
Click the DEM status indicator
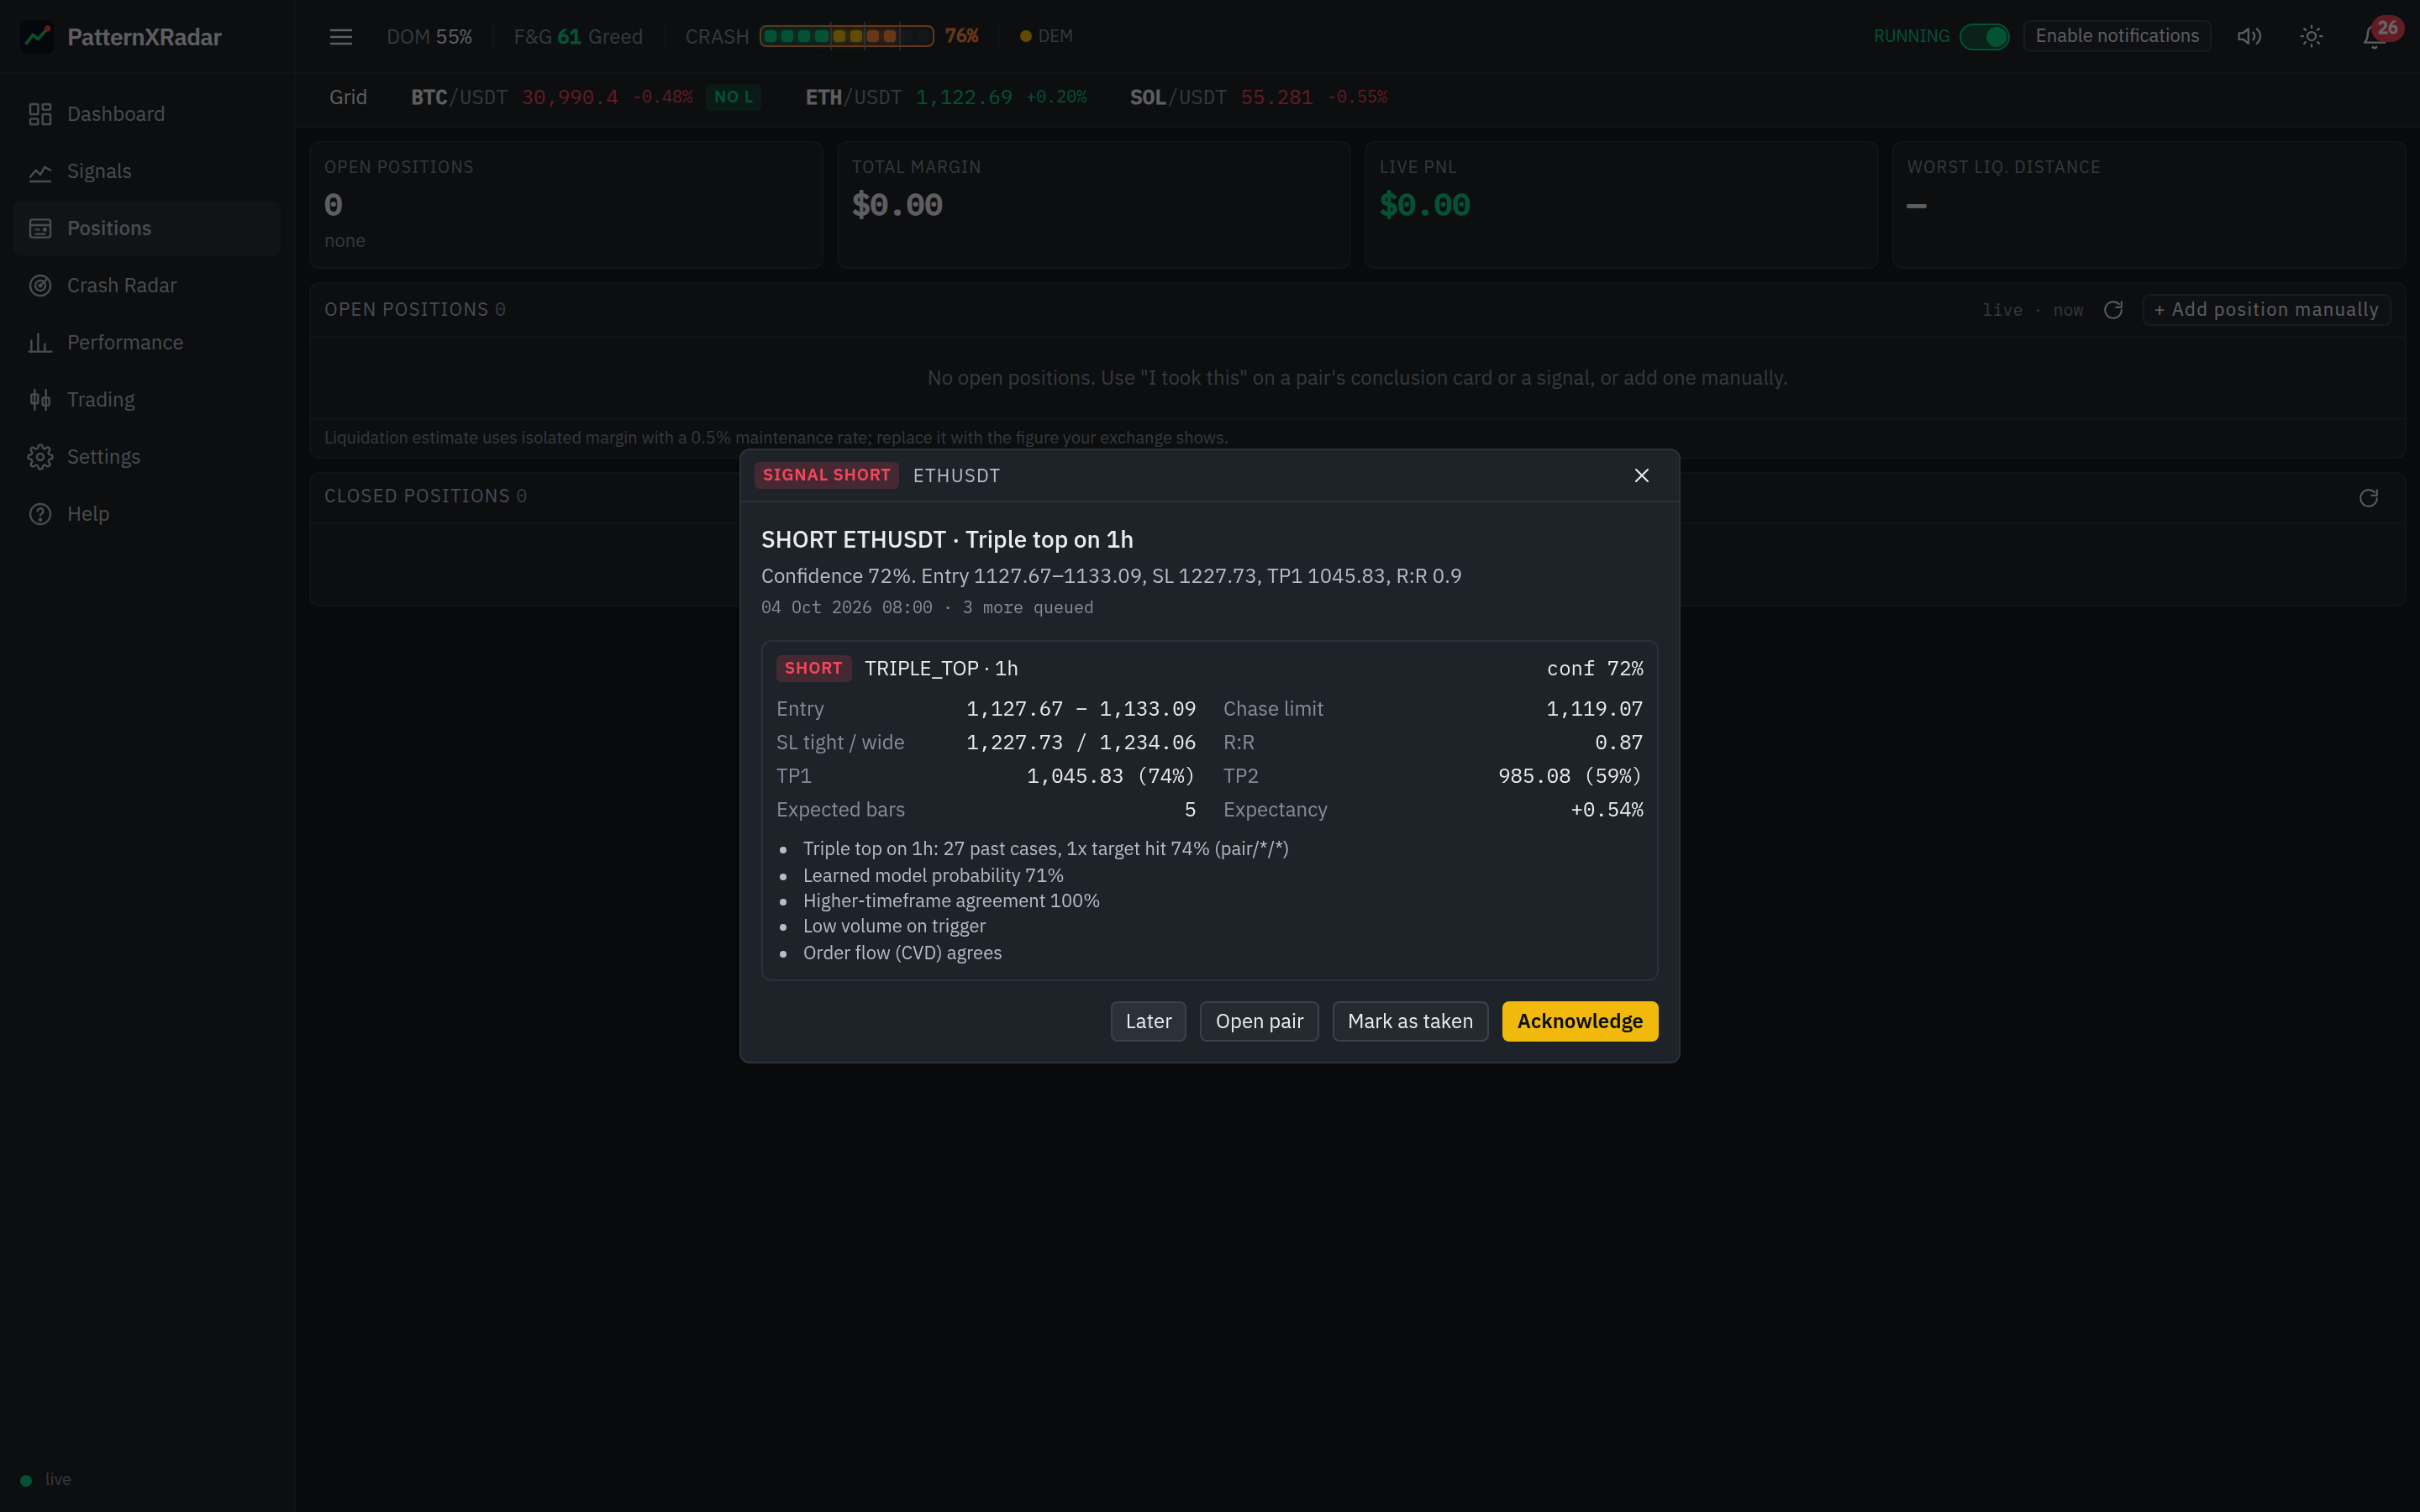(x=1046, y=36)
